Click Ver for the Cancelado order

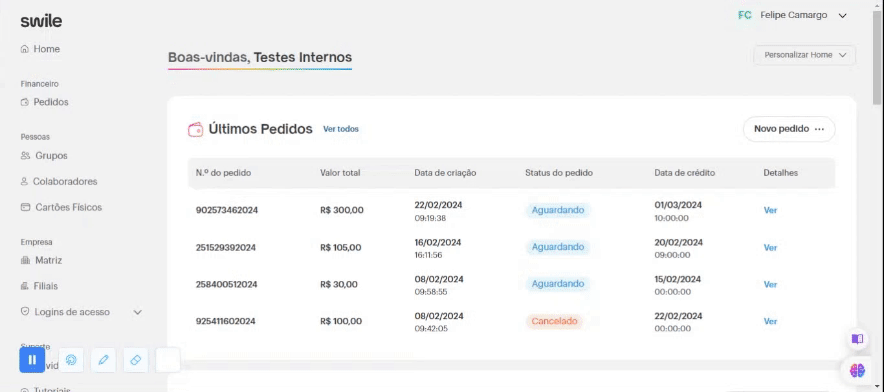[770, 321]
